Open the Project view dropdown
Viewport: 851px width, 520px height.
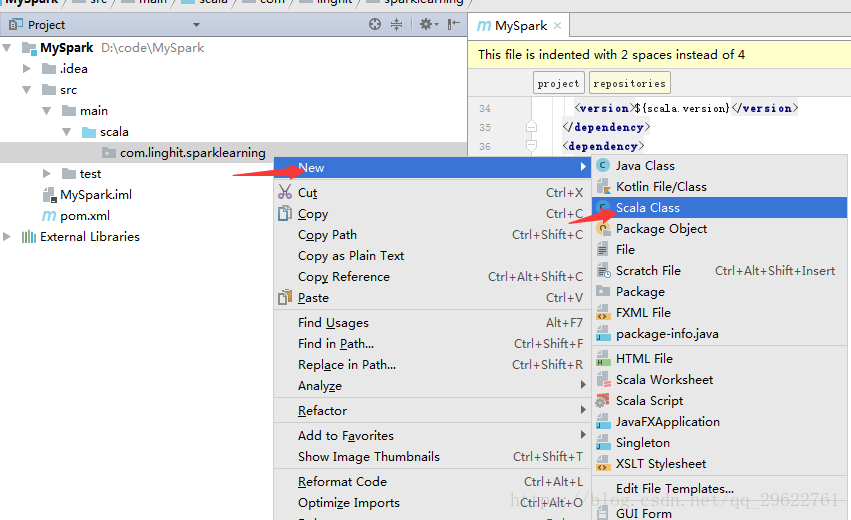[196, 25]
